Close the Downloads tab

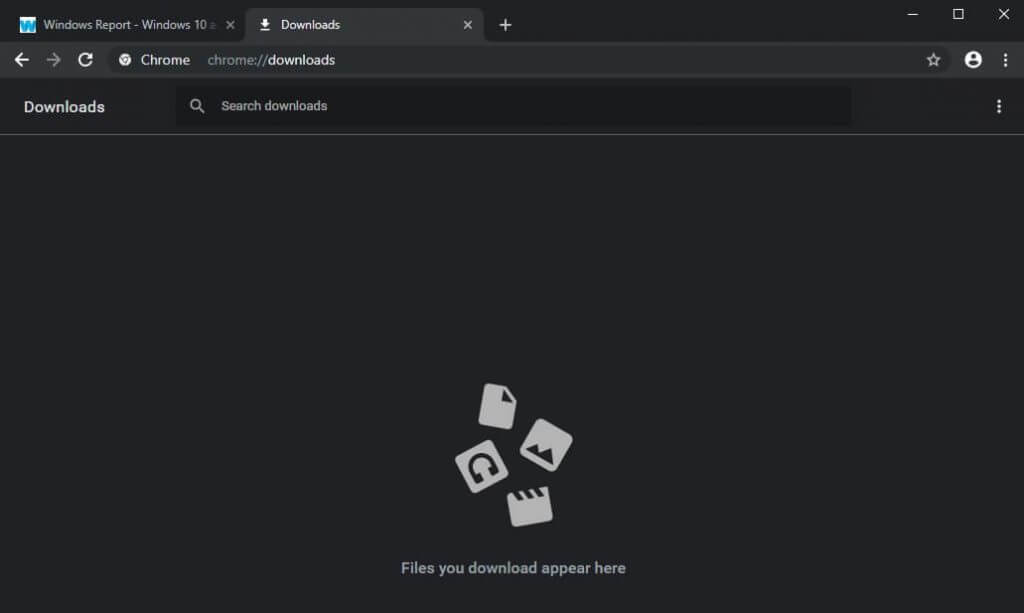[x=468, y=25]
